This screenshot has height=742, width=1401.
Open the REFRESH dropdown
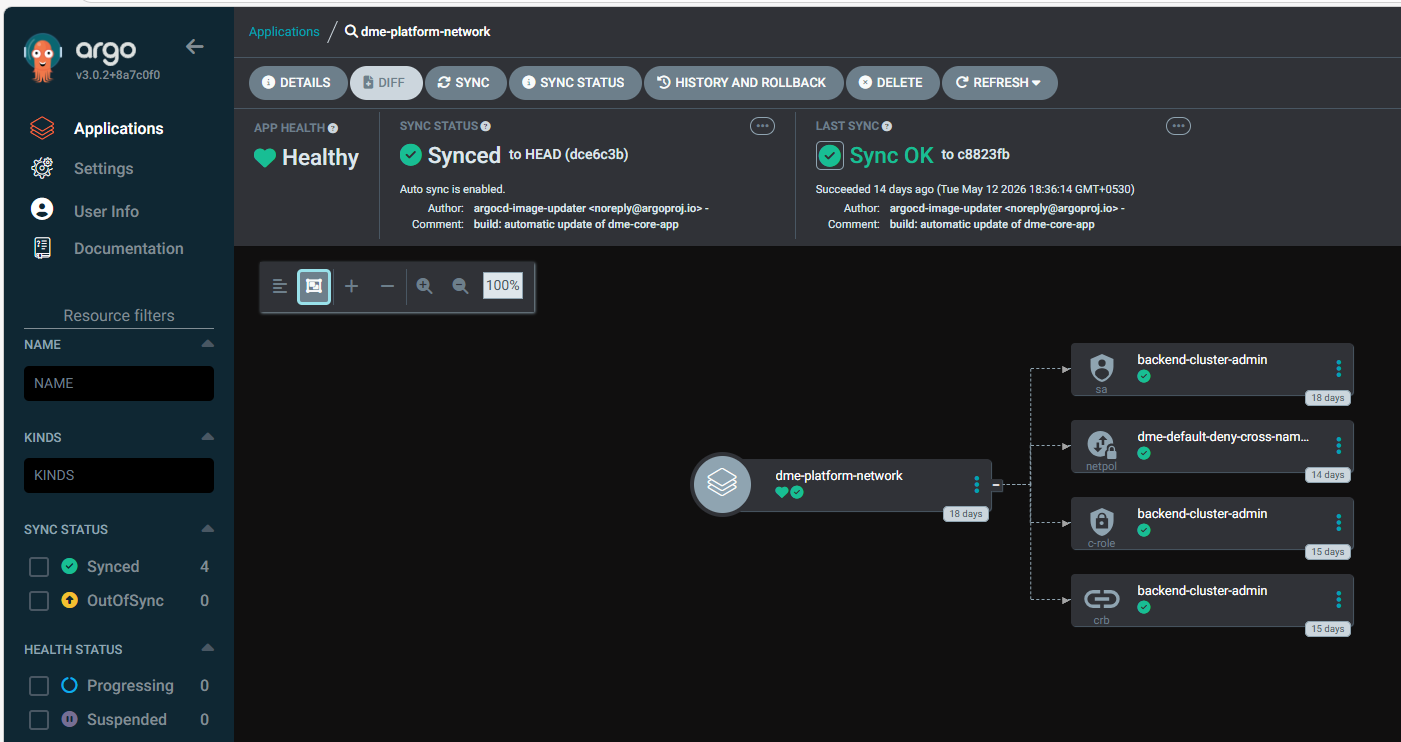(999, 83)
